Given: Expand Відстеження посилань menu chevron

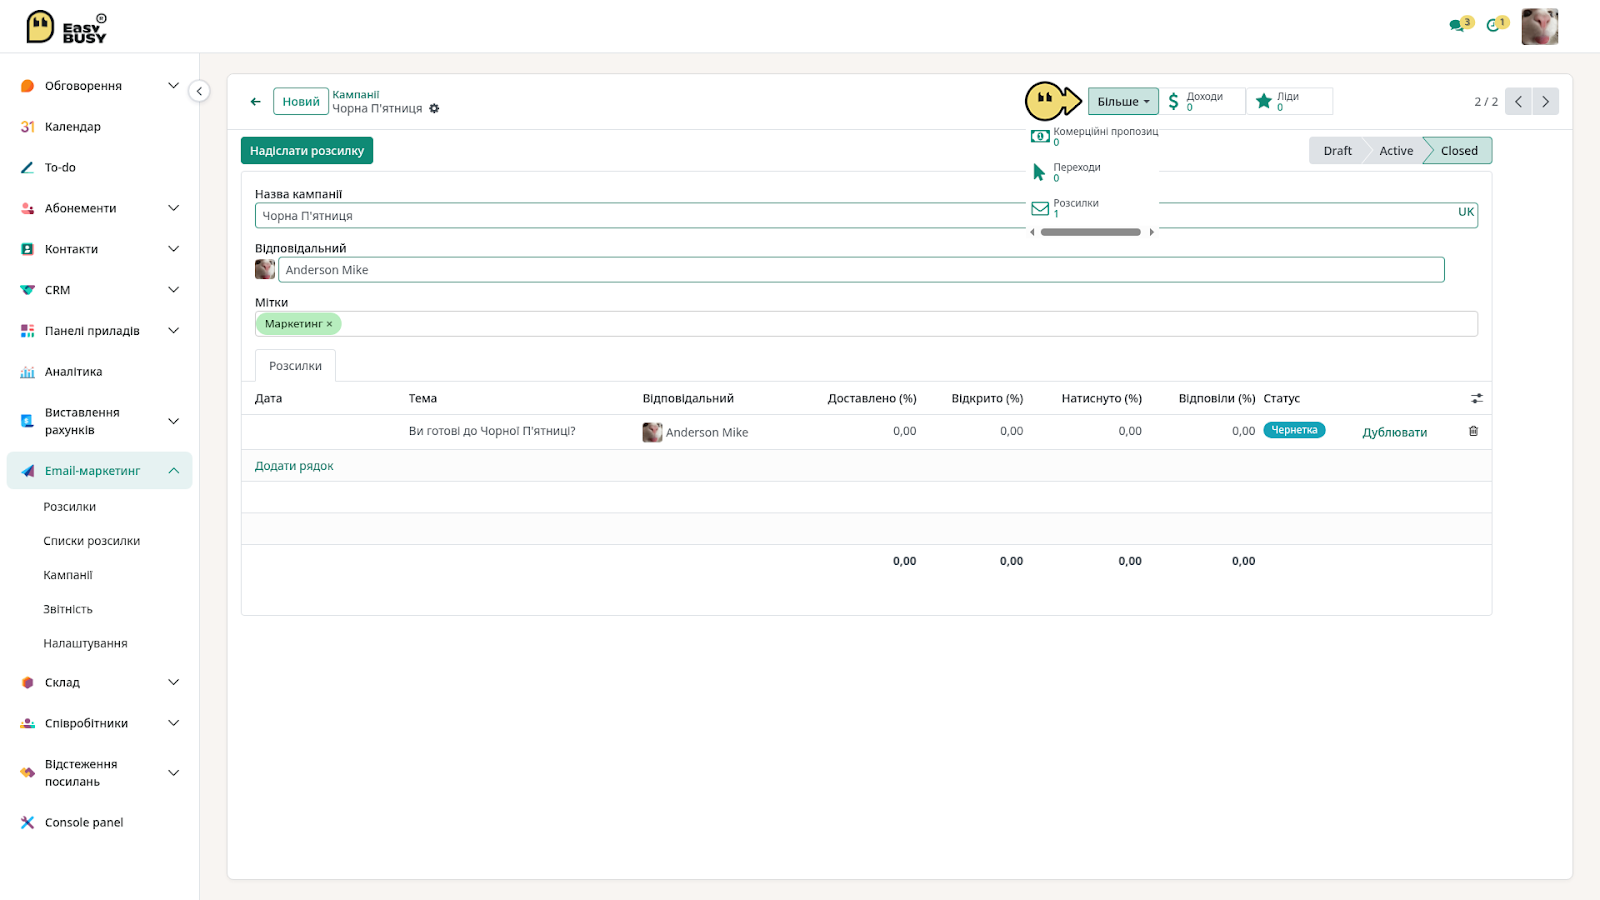Looking at the screenshot, I should (x=173, y=773).
